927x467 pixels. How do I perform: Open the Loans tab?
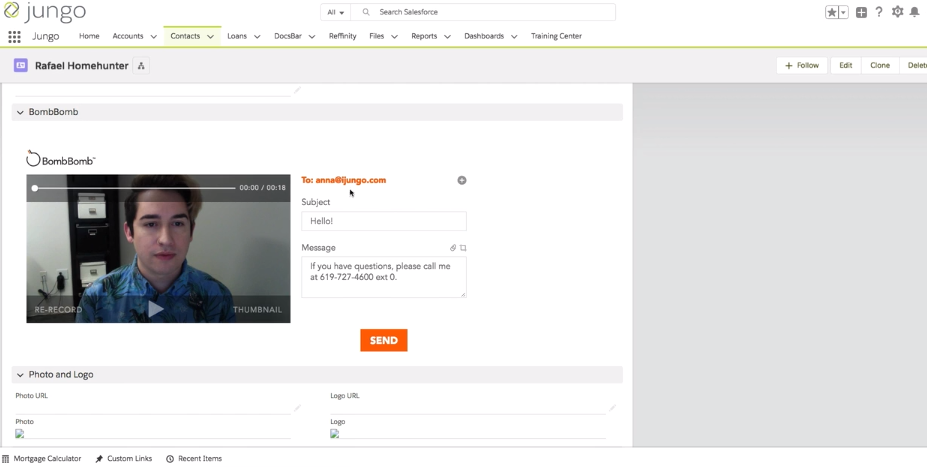237,36
